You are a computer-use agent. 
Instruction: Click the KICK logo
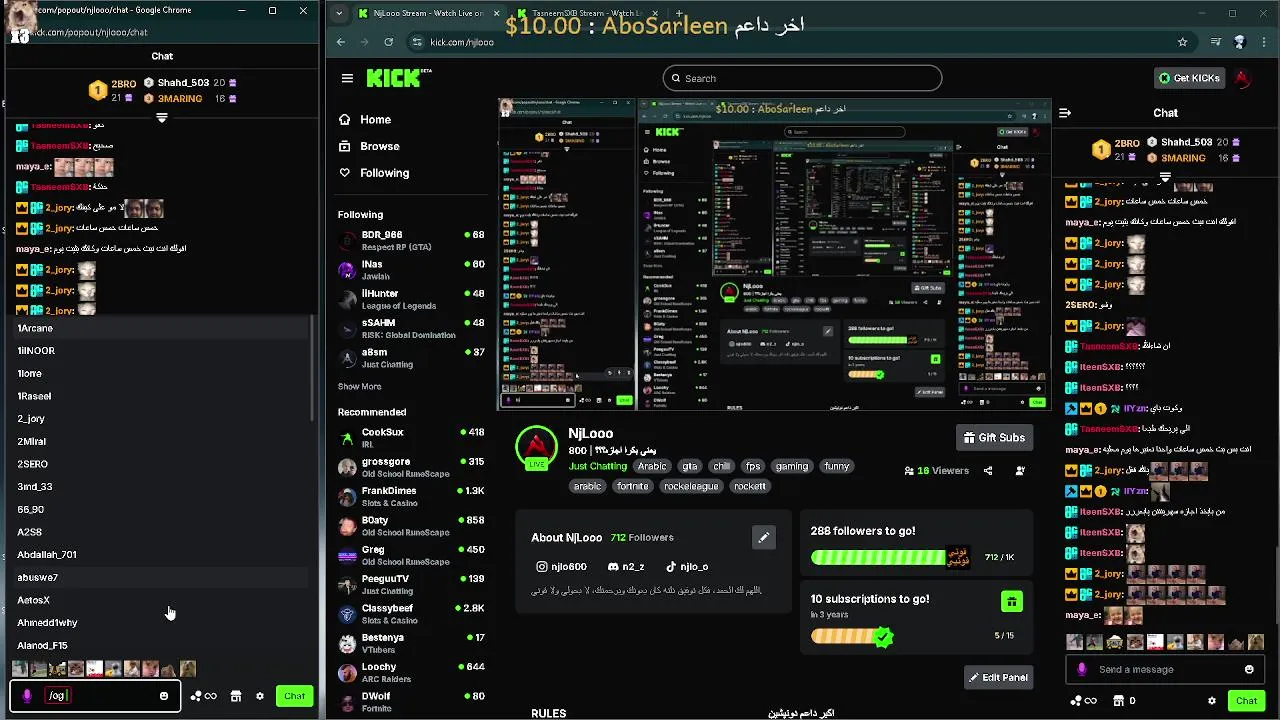point(397,78)
